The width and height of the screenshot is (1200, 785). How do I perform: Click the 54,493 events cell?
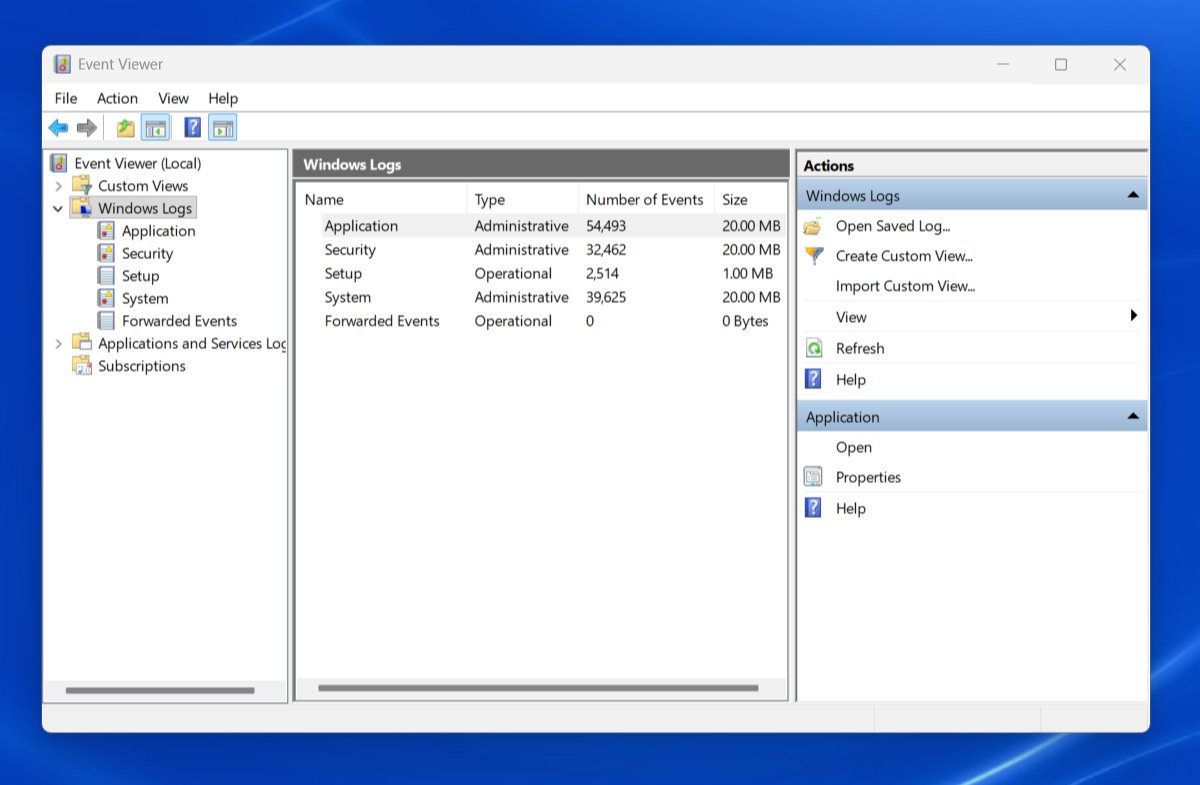pyautogui.click(x=606, y=226)
